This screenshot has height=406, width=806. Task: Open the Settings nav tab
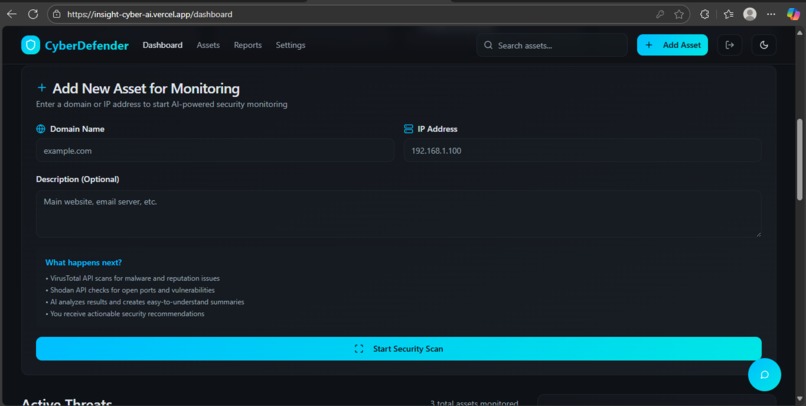pos(290,45)
